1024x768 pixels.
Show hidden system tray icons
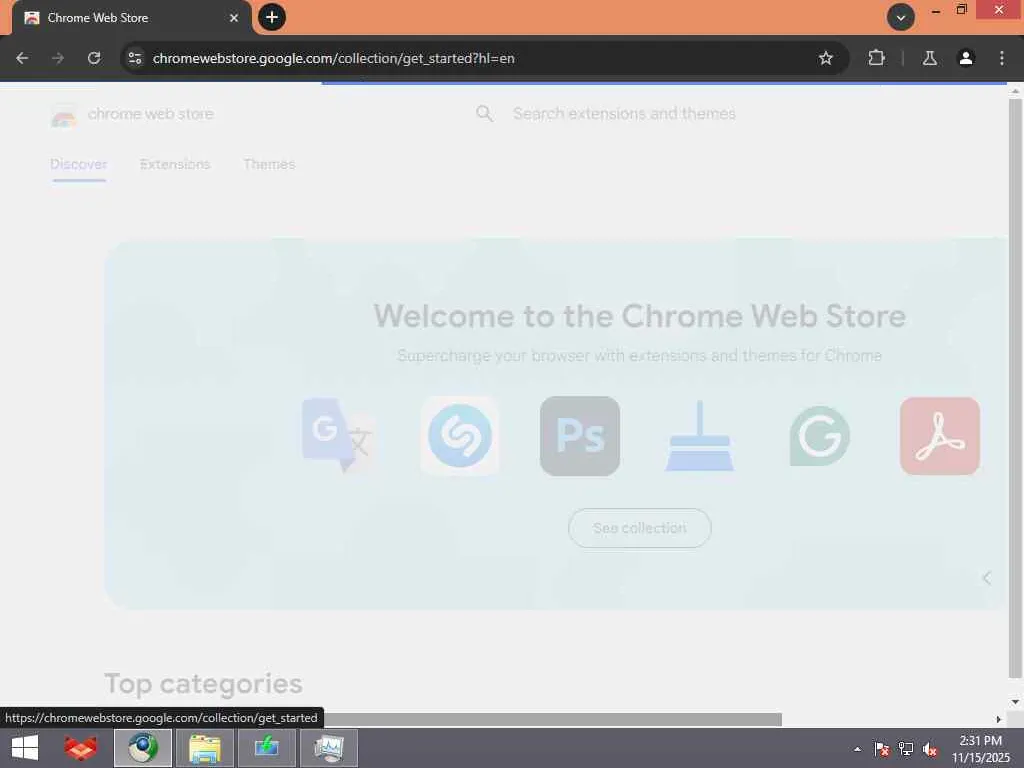tap(857, 749)
